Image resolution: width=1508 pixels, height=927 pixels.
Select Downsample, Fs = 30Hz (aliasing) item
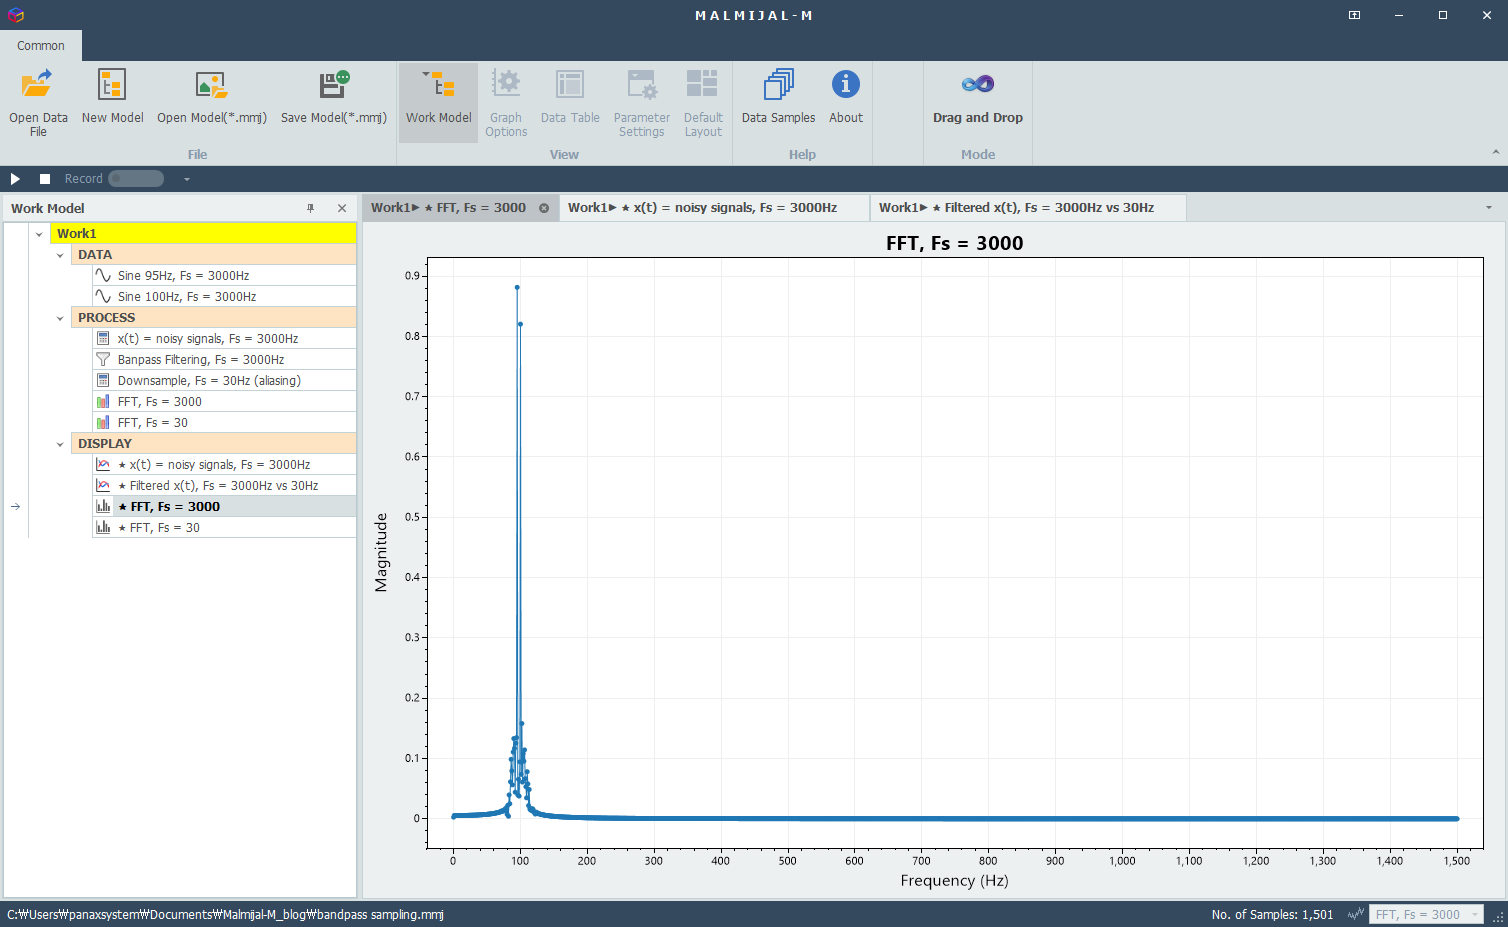(224, 381)
